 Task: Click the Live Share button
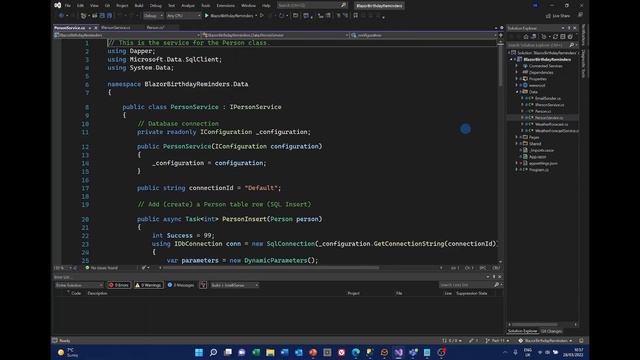[x=558, y=16]
